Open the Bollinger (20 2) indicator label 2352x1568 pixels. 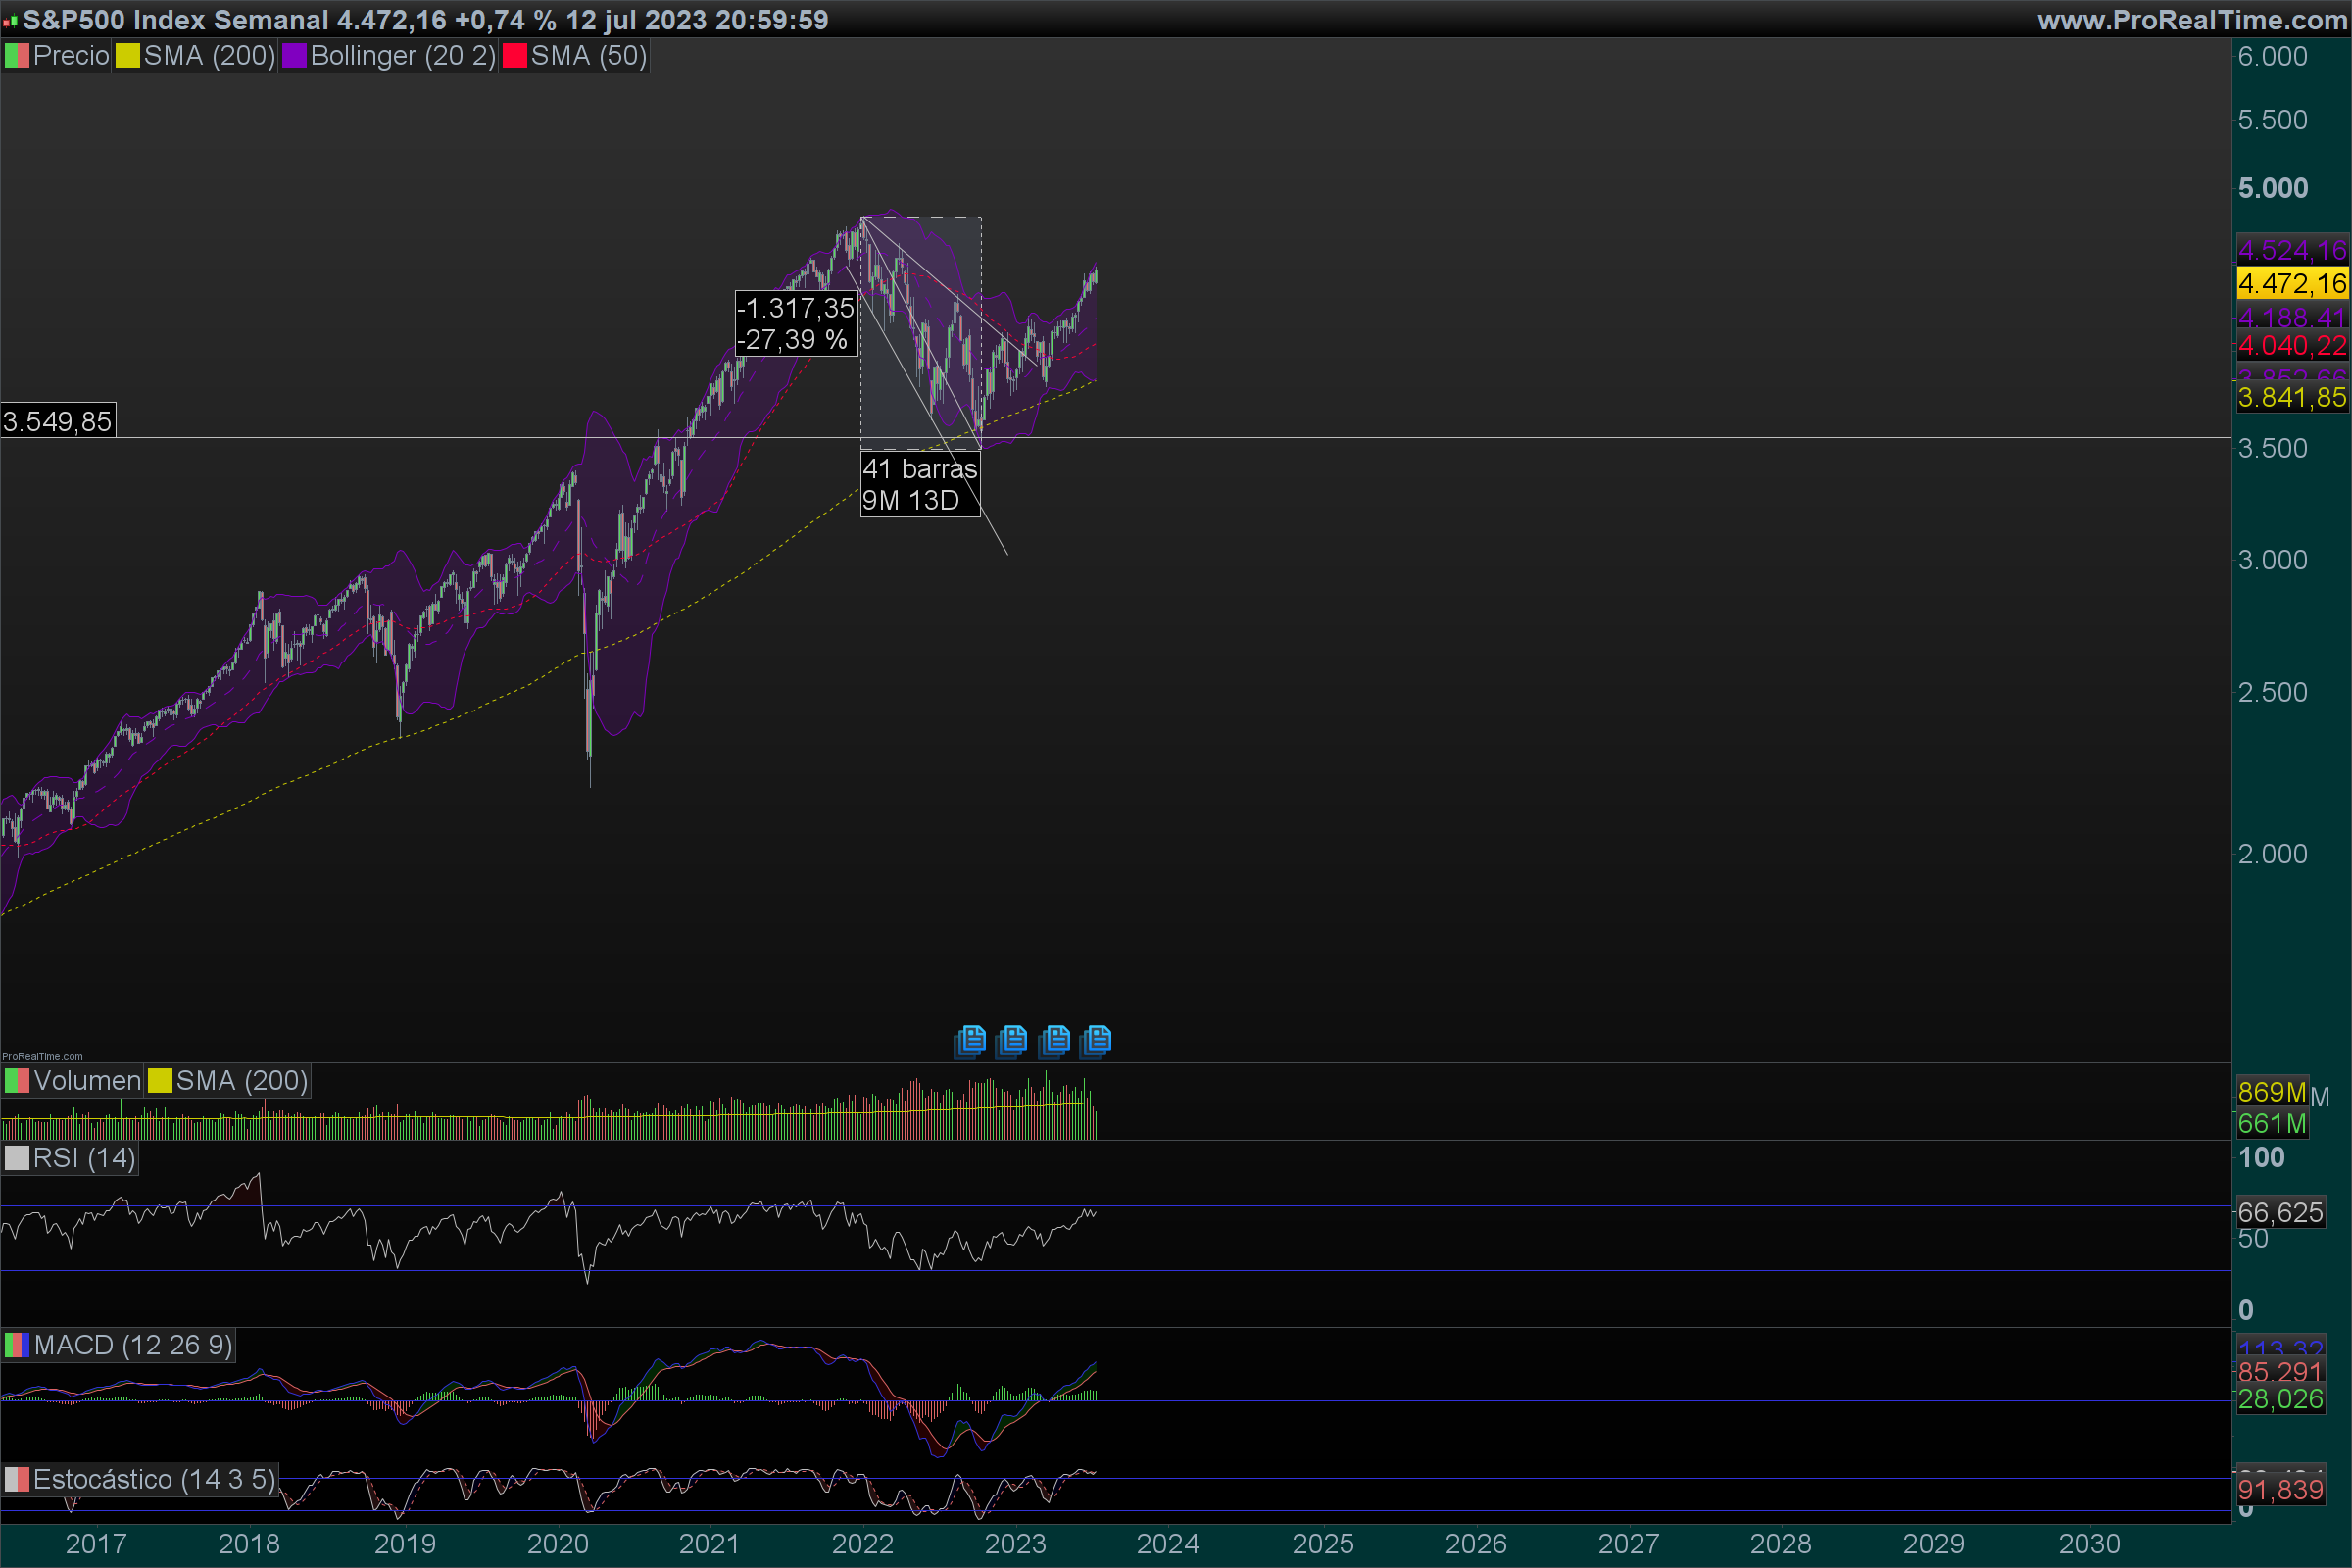(x=403, y=56)
